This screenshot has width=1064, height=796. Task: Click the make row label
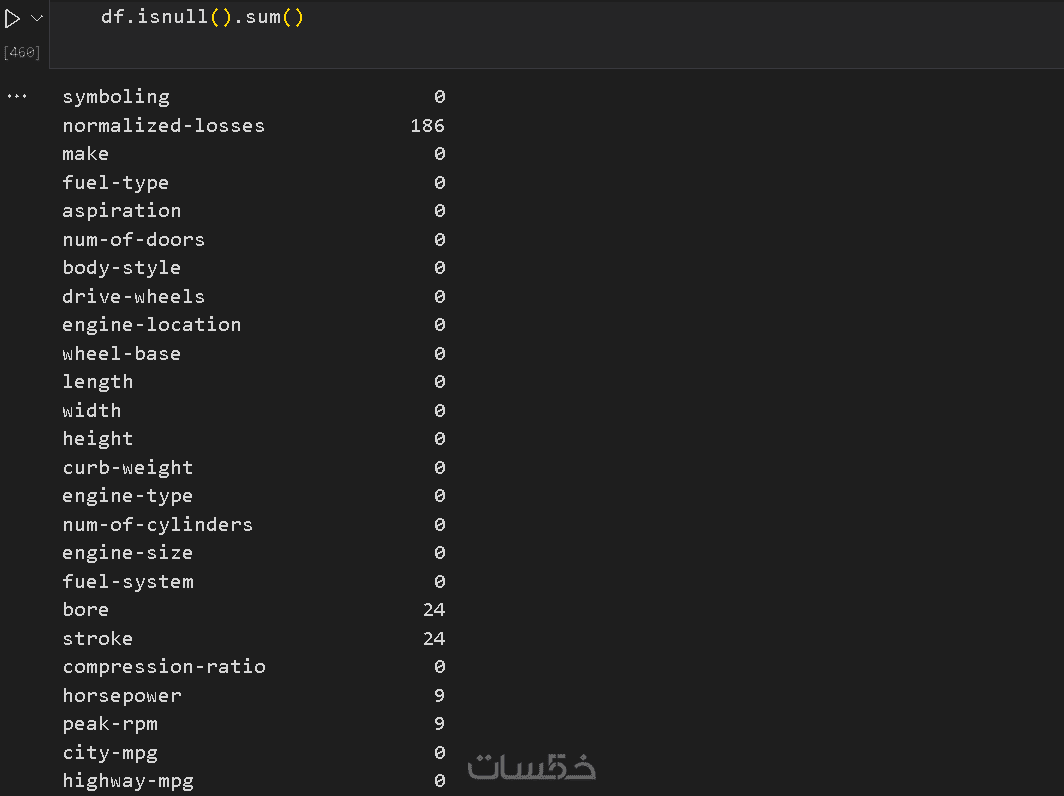(x=85, y=154)
